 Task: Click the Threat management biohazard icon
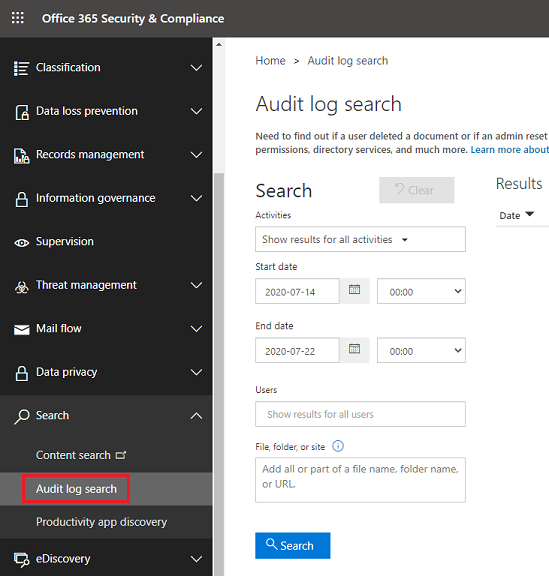point(21,287)
